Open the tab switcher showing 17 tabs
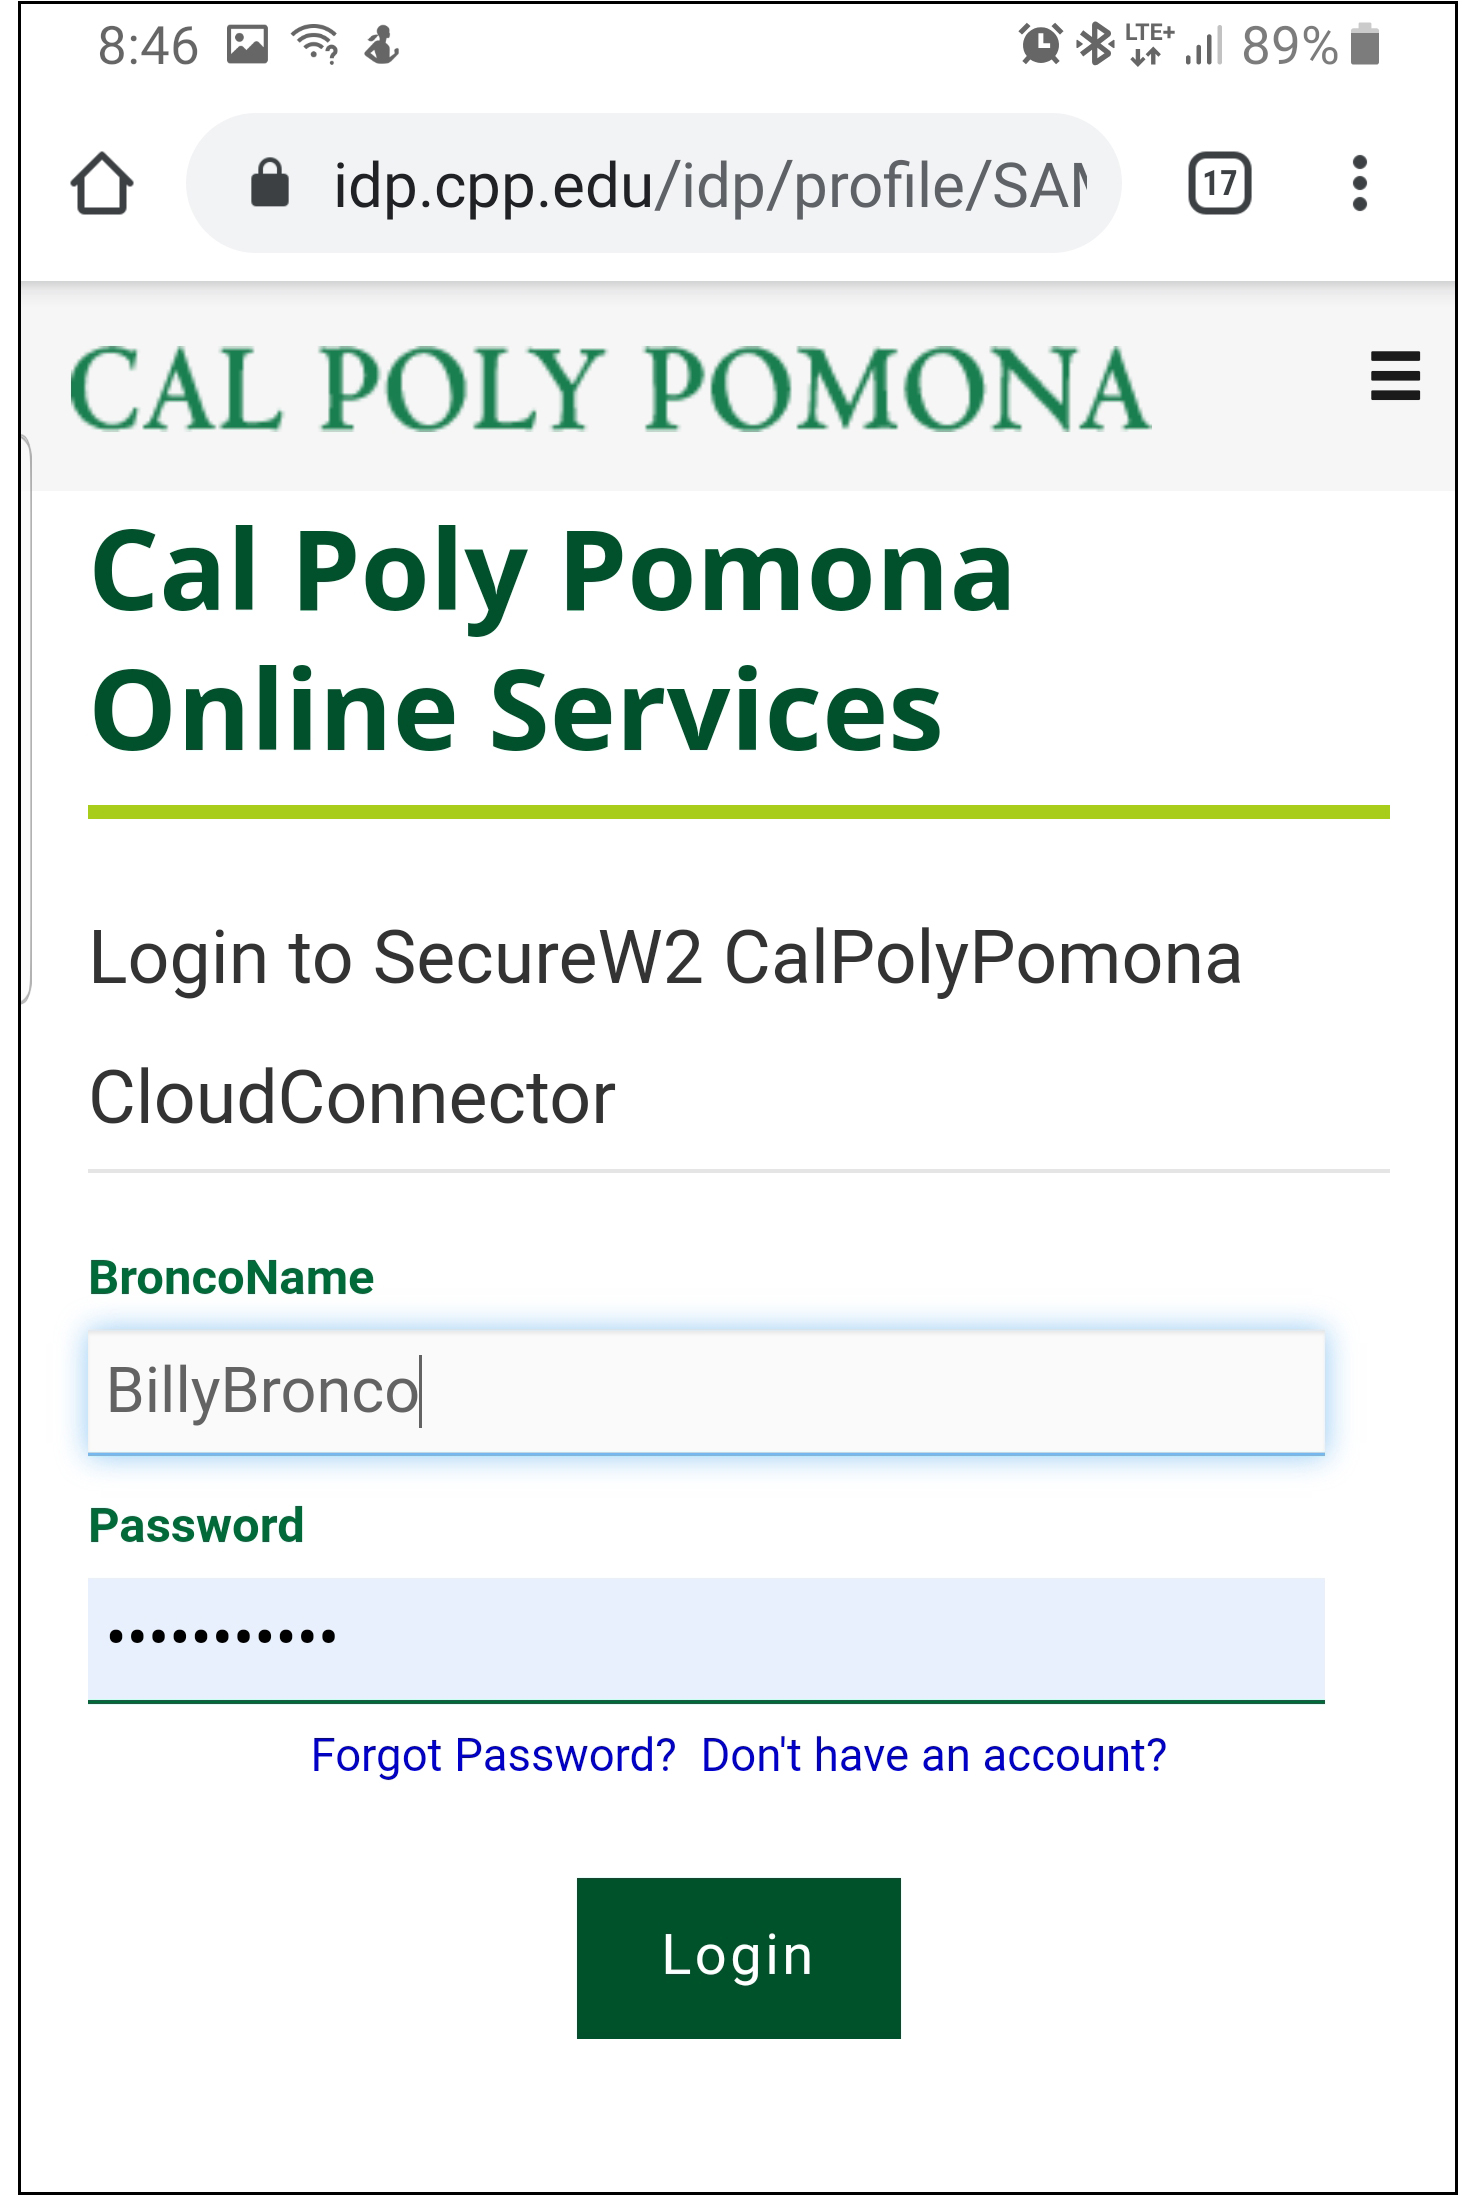 click(x=1219, y=184)
